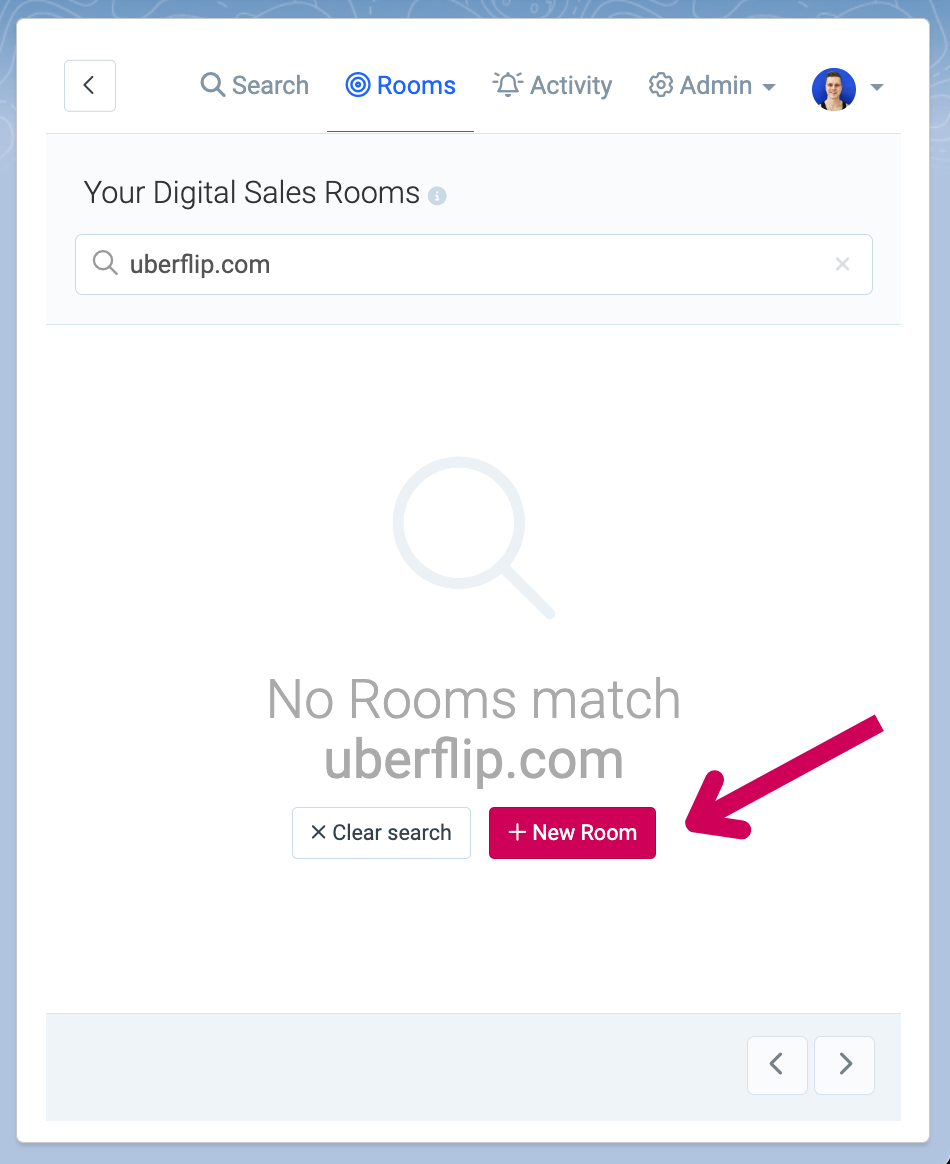Click into the uberflip.com search input
The width and height of the screenshot is (950, 1164).
click(474, 264)
